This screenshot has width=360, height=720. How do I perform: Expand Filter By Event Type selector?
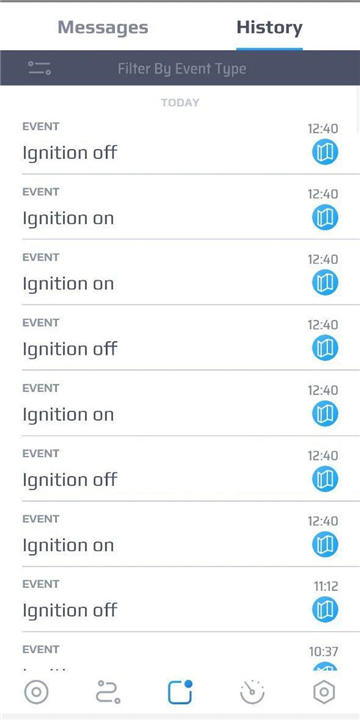180,68
